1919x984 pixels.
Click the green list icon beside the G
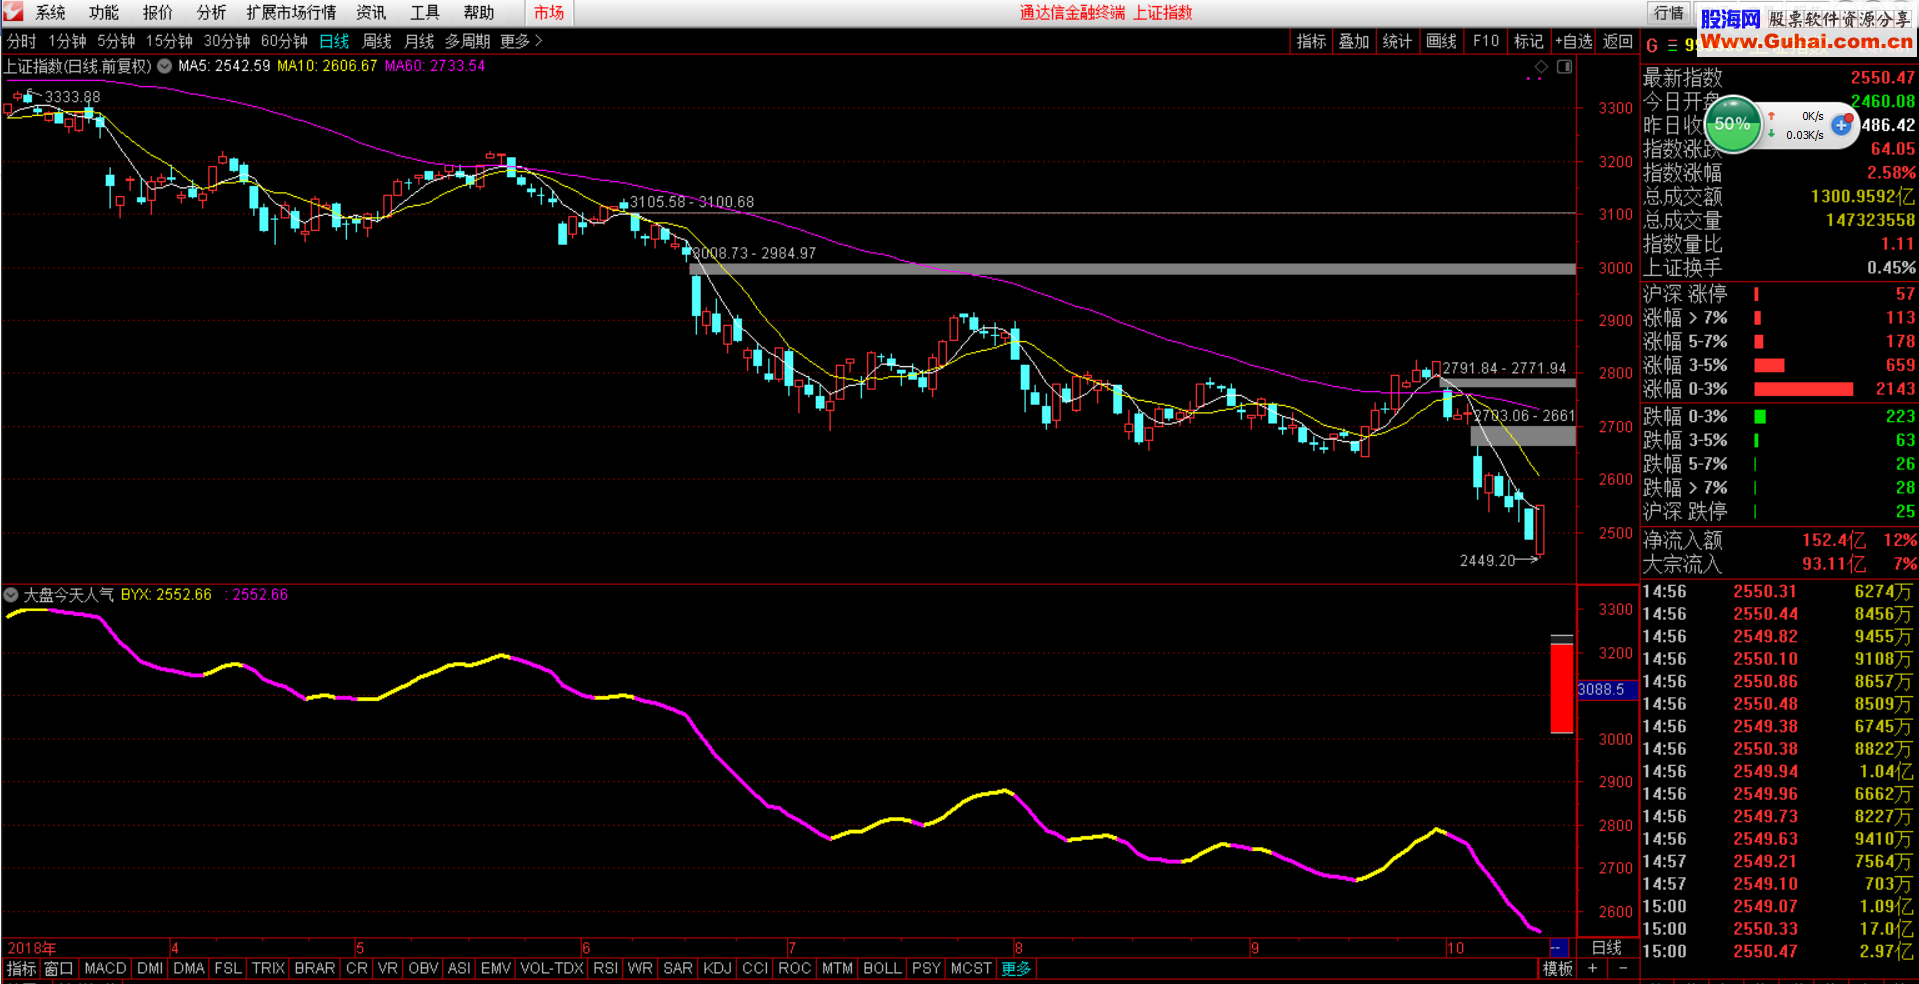click(1671, 45)
